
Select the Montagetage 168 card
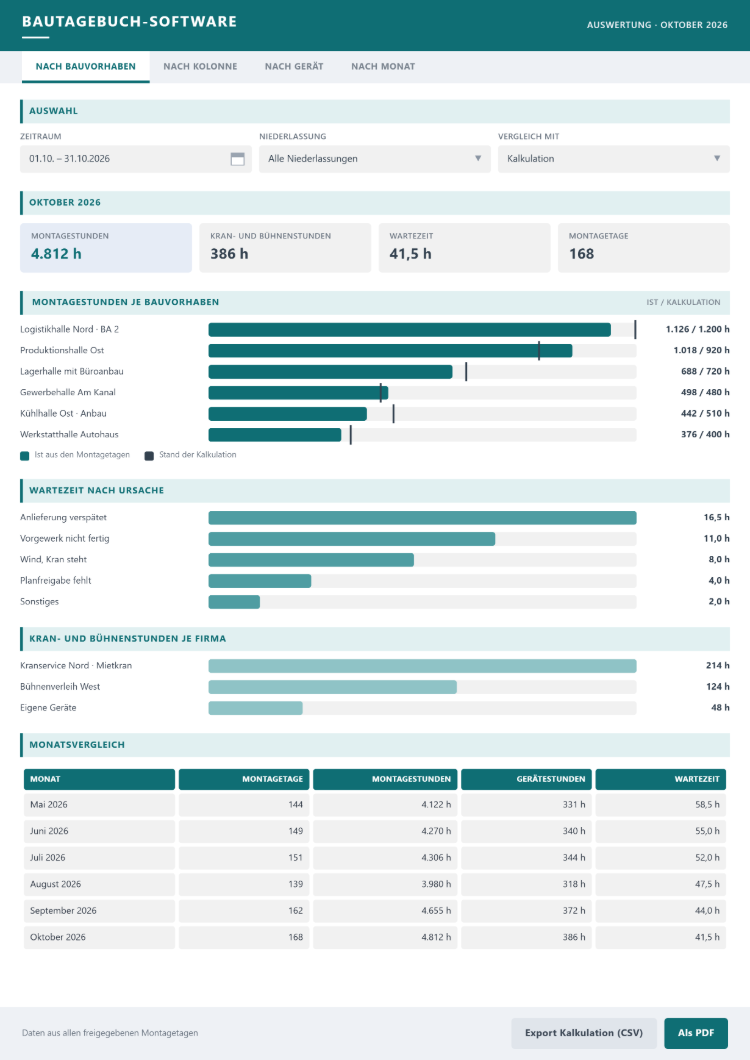point(644,247)
